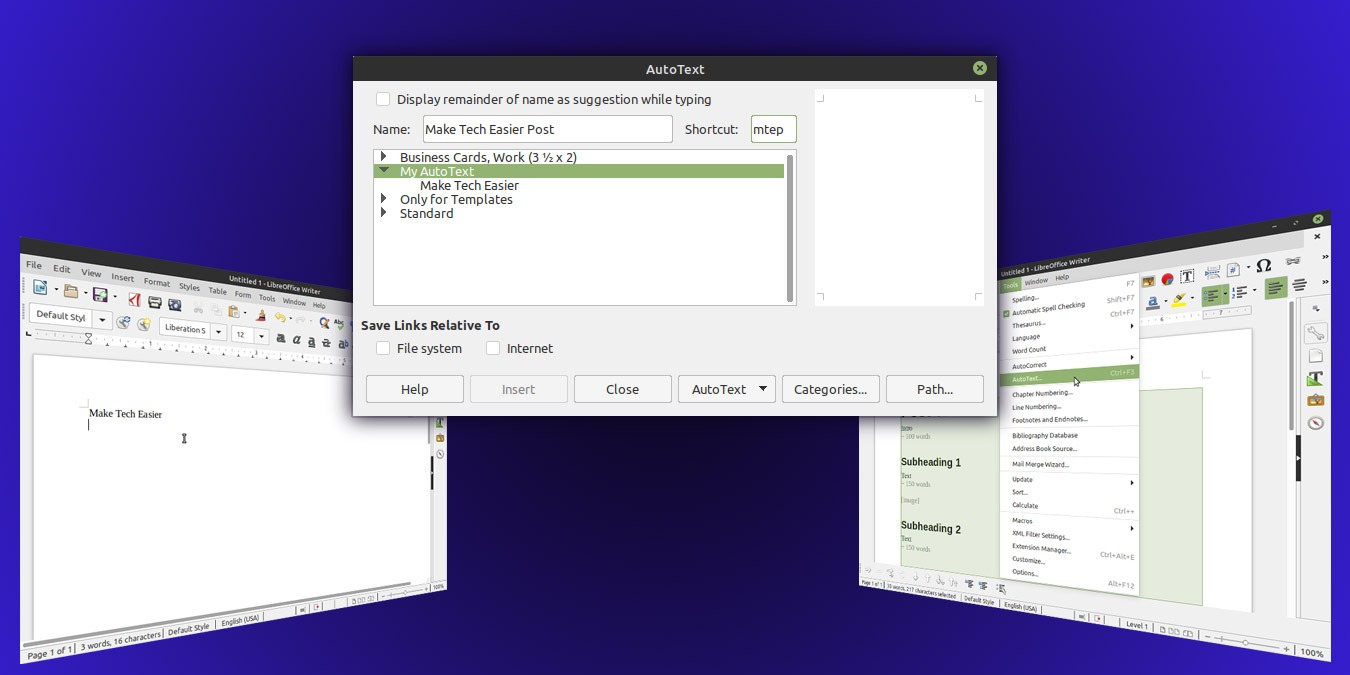Image resolution: width=1350 pixels, height=675 pixels.
Task: Insert a text box using the toolbar icon
Action: 1187,277
